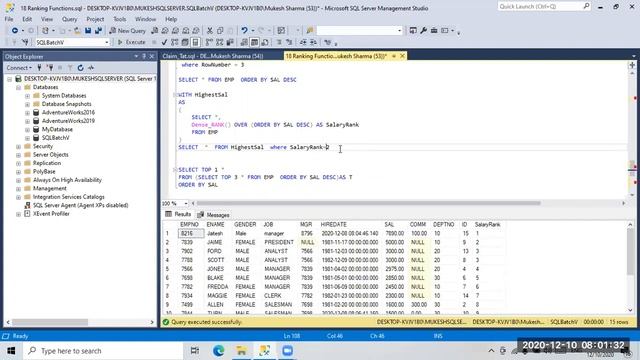Expand System Databases node
The width and height of the screenshot is (640, 360).
point(27,96)
